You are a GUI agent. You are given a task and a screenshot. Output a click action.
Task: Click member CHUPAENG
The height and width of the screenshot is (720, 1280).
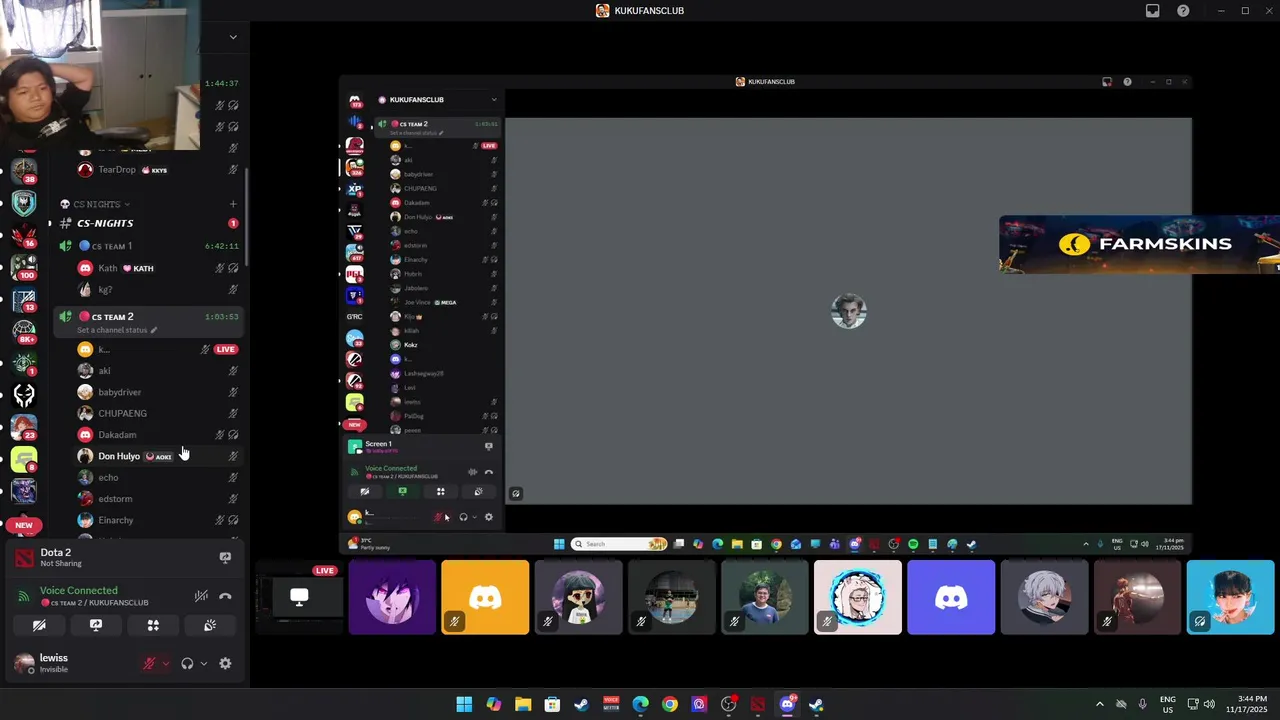(158, 413)
